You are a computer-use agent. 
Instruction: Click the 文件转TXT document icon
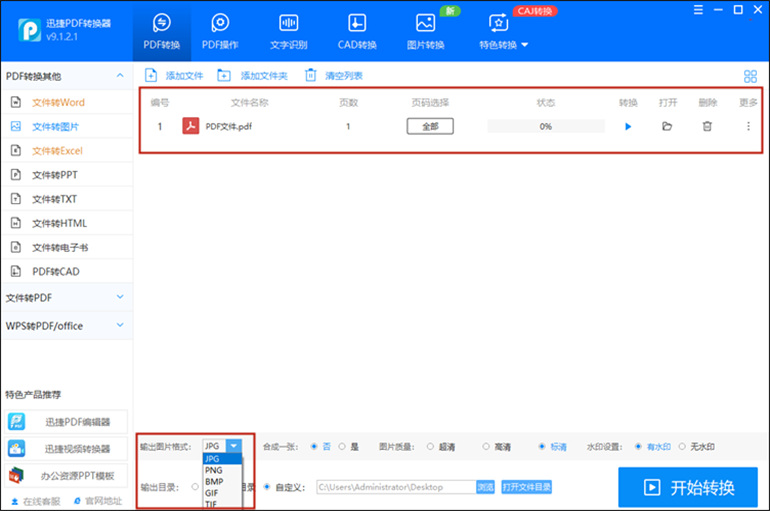tap(16, 199)
